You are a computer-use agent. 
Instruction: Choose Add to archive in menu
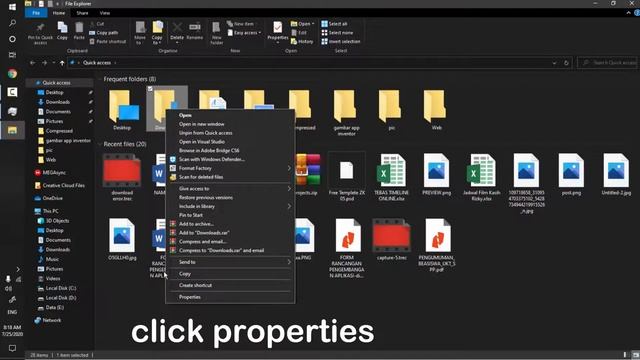click(x=230, y=224)
